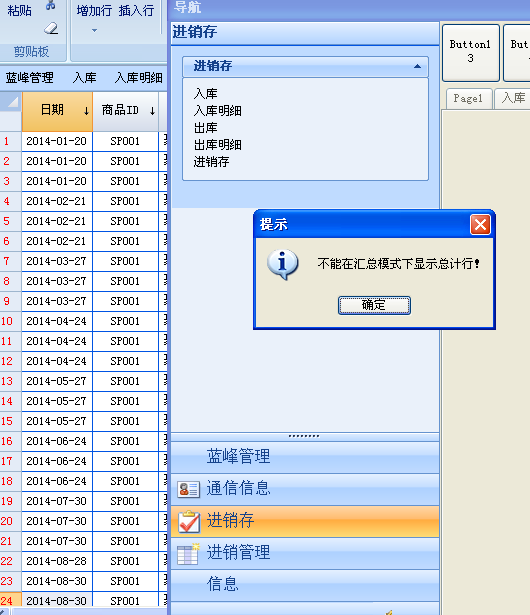Click the Button13 button
Screen dimensions: 530x615
[x=471, y=53]
